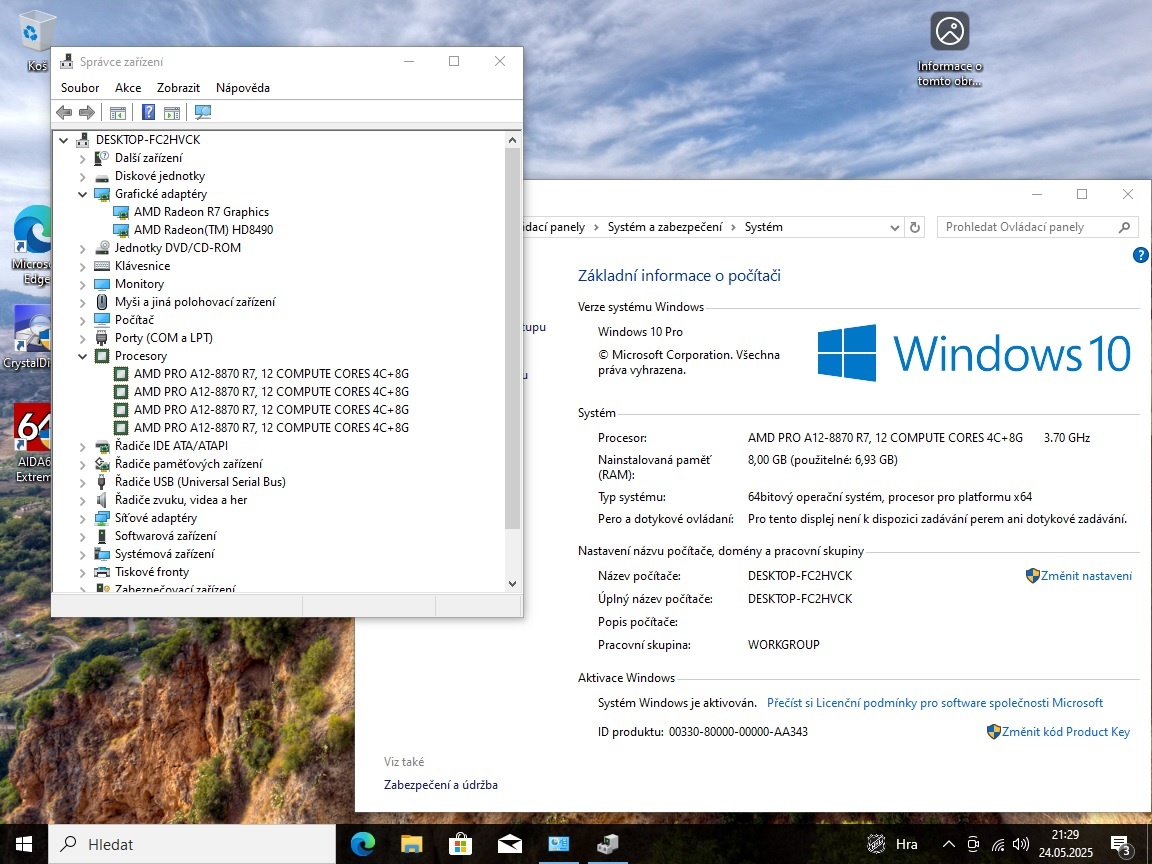Expand the 'Další zařízení' node
Image resolution: width=1152 pixels, height=864 pixels.
tap(82, 158)
